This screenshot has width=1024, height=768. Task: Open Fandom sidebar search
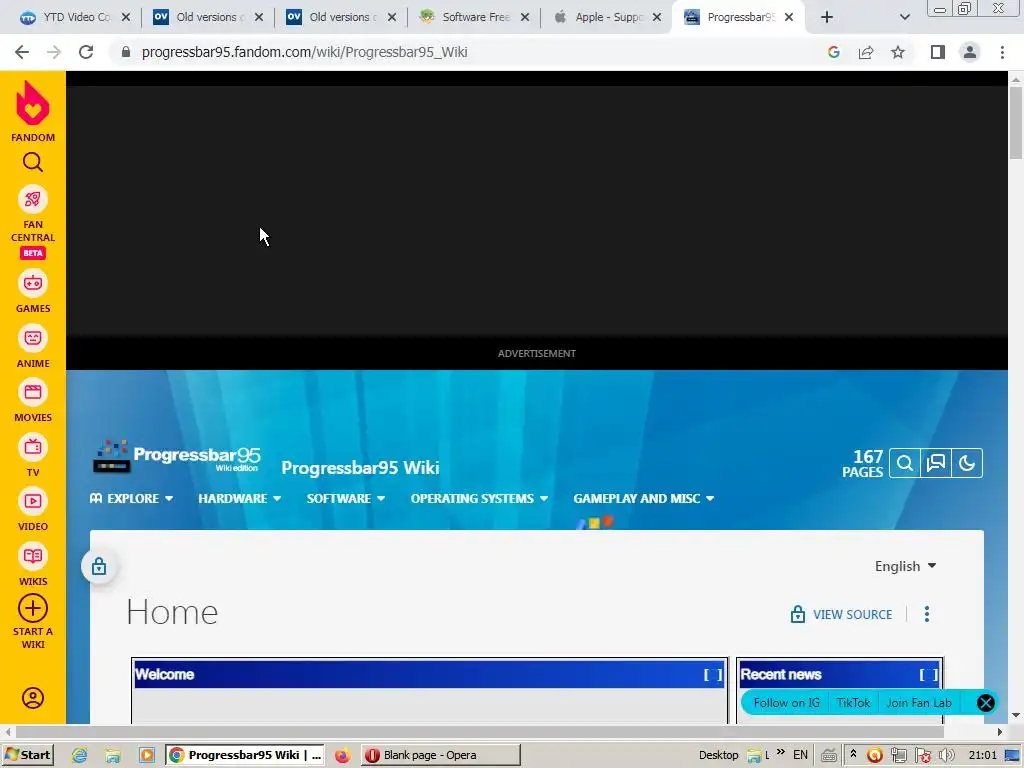(x=33, y=162)
